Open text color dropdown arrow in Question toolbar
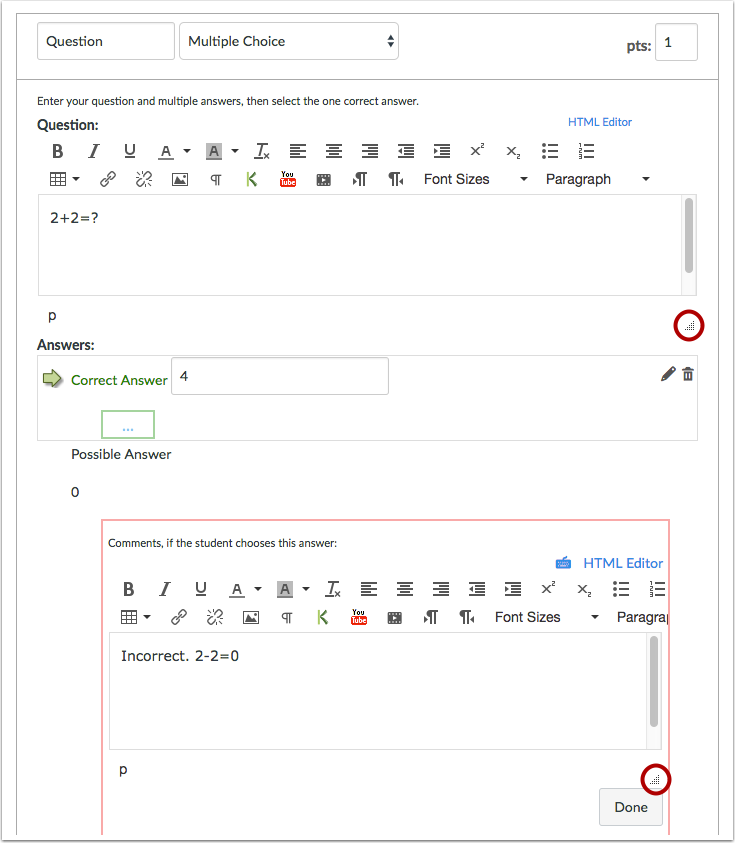735x843 pixels. click(x=187, y=151)
